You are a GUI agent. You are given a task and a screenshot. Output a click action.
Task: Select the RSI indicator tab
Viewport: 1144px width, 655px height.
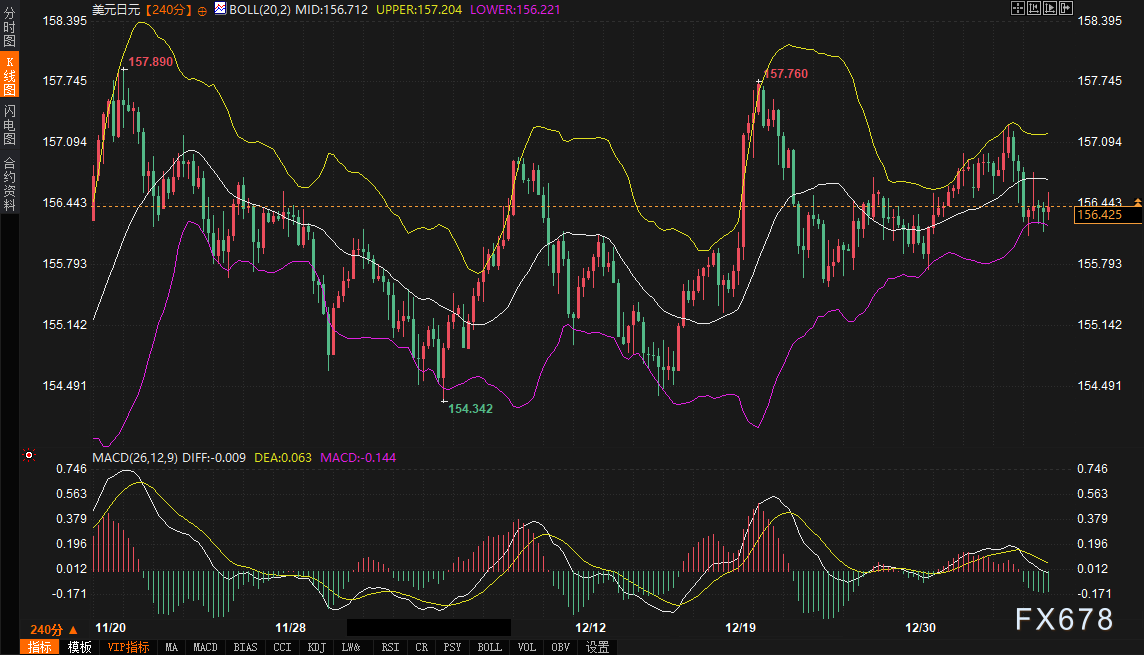pyautogui.click(x=390, y=647)
